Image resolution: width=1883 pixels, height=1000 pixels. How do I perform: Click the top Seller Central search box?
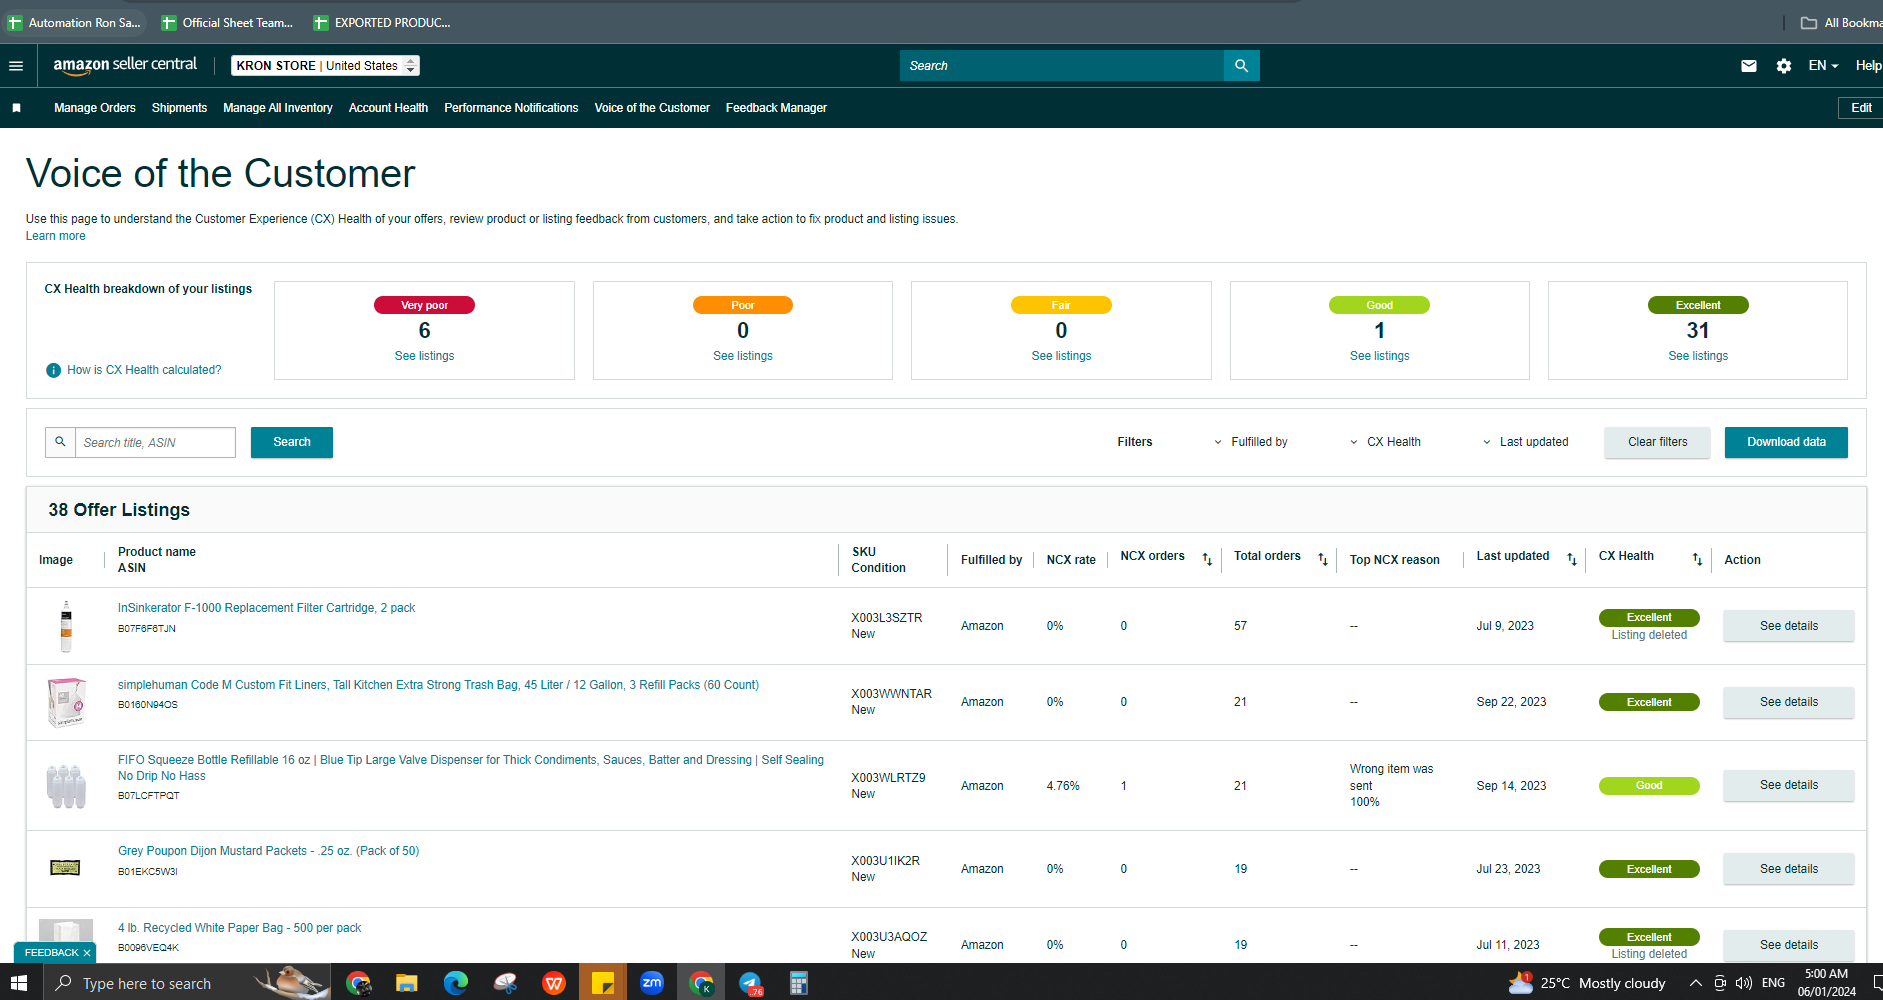pos(1061,66)
